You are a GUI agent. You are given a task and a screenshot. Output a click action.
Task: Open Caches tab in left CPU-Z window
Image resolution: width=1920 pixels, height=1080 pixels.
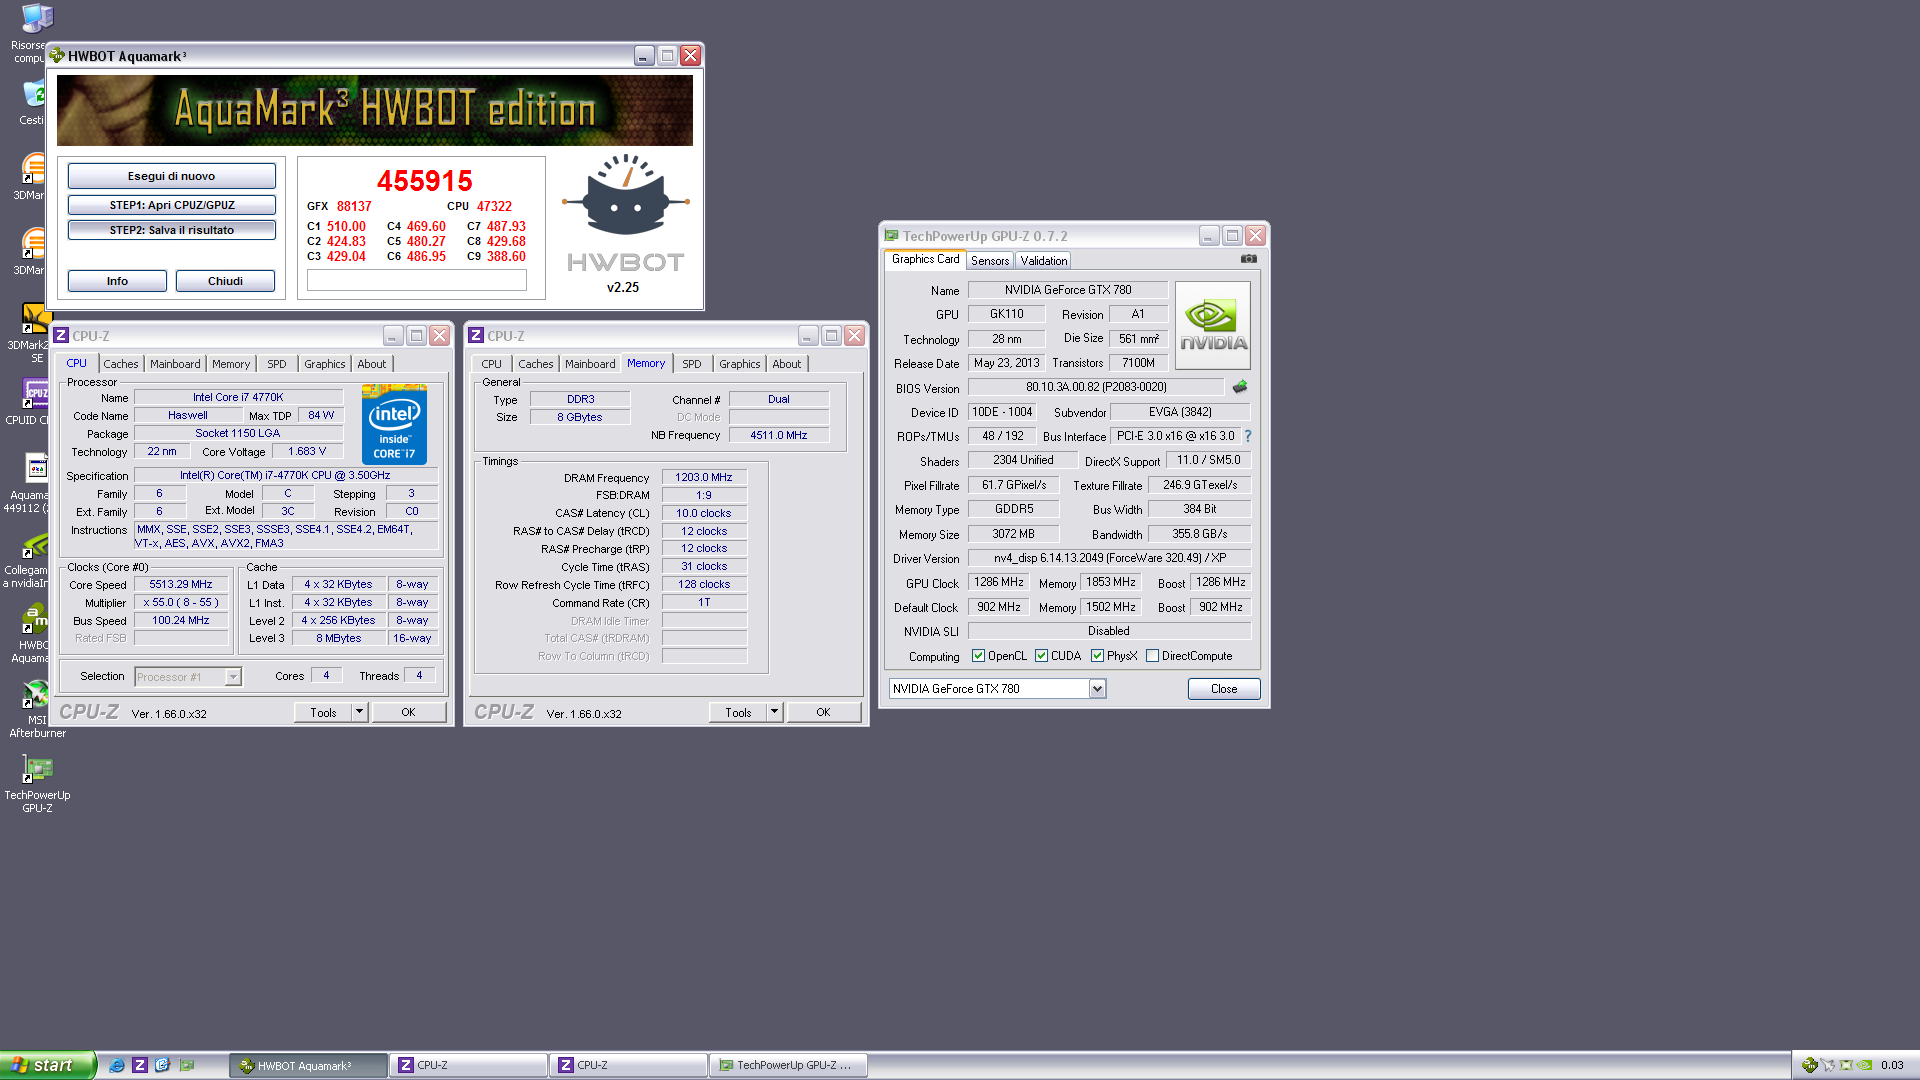121,364
